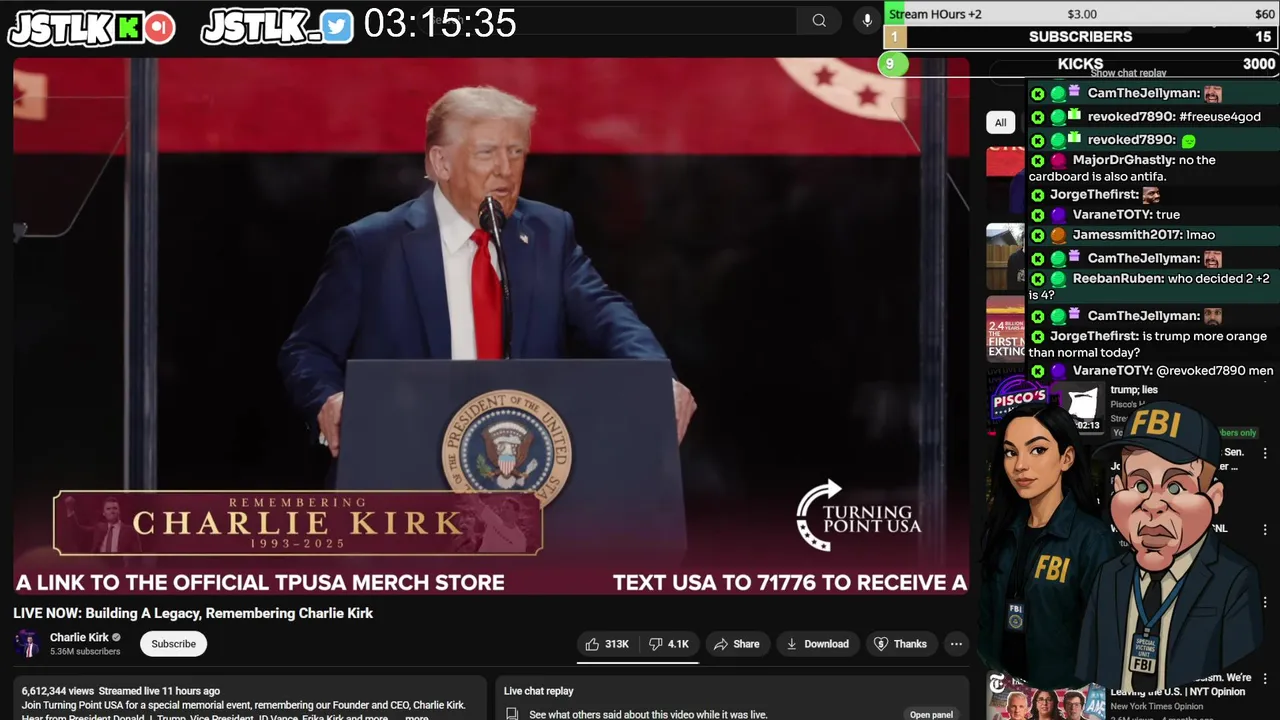This screenshot has width=1280, height=720.
Task: Click the Live chat replay heading
Action: 538,691
